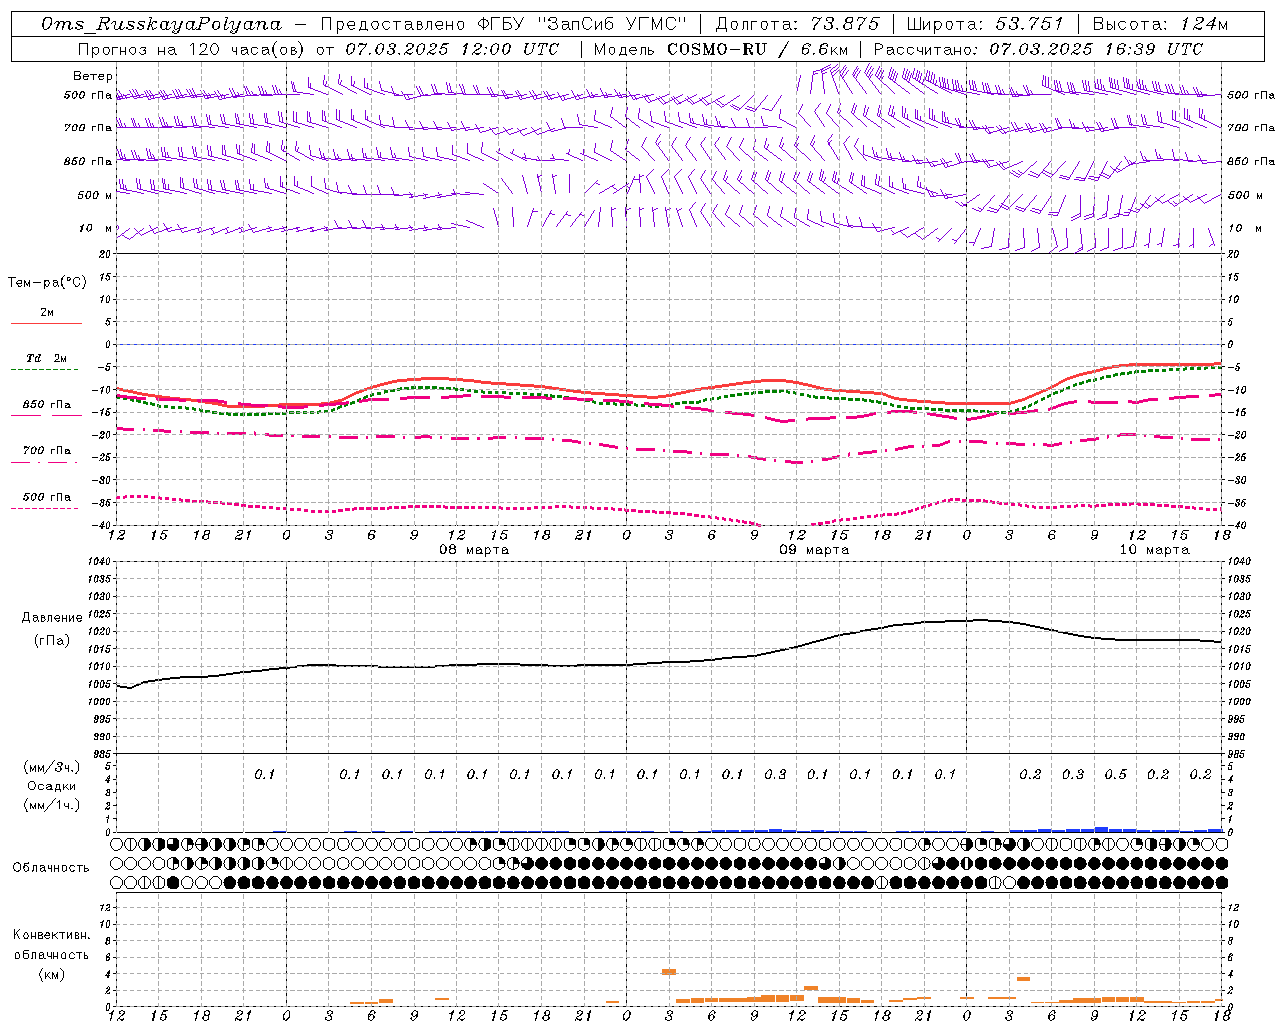This screenshot has width=1280, height=1024.
Task: Click the (гПа) unit under Давление
Action: (x=52, y=641)
